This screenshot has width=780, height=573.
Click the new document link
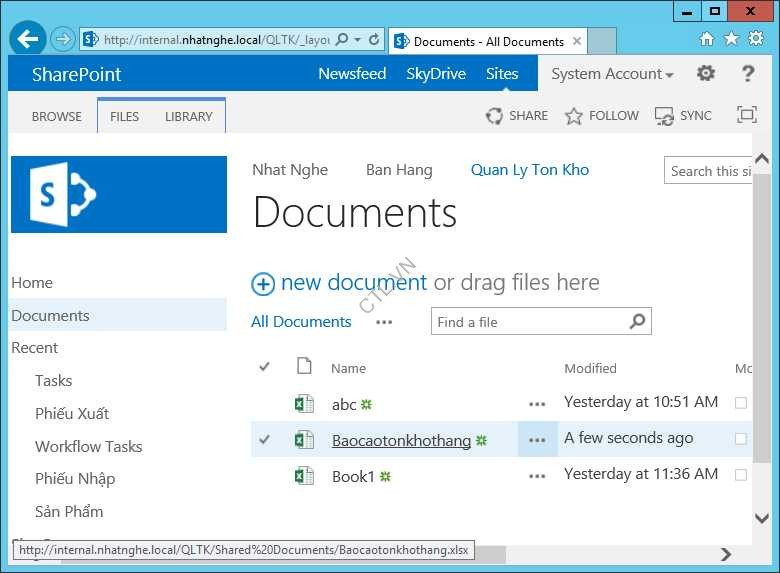tap(354, 283)
